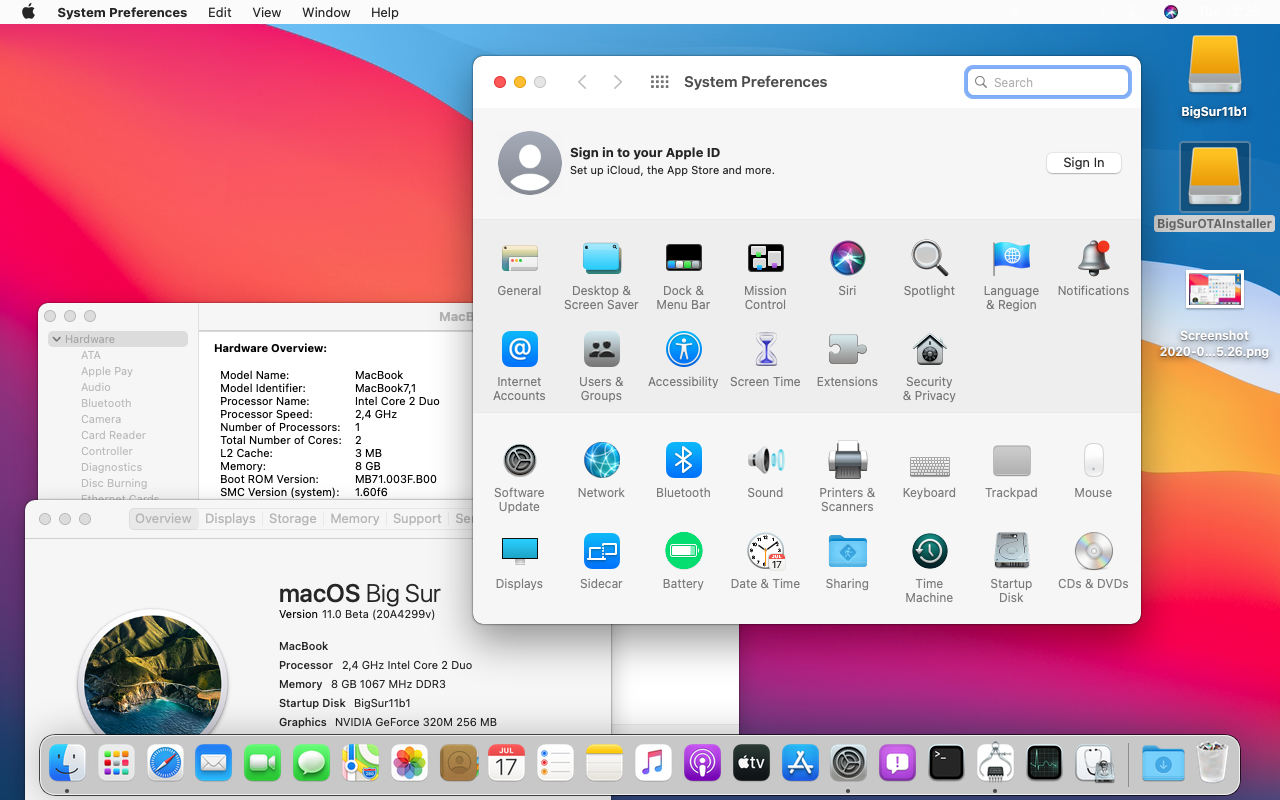The image size is (1280, 800).
Task: Open Terminal from the Dock
Action: pyautogui.click(x=946, y=764)
